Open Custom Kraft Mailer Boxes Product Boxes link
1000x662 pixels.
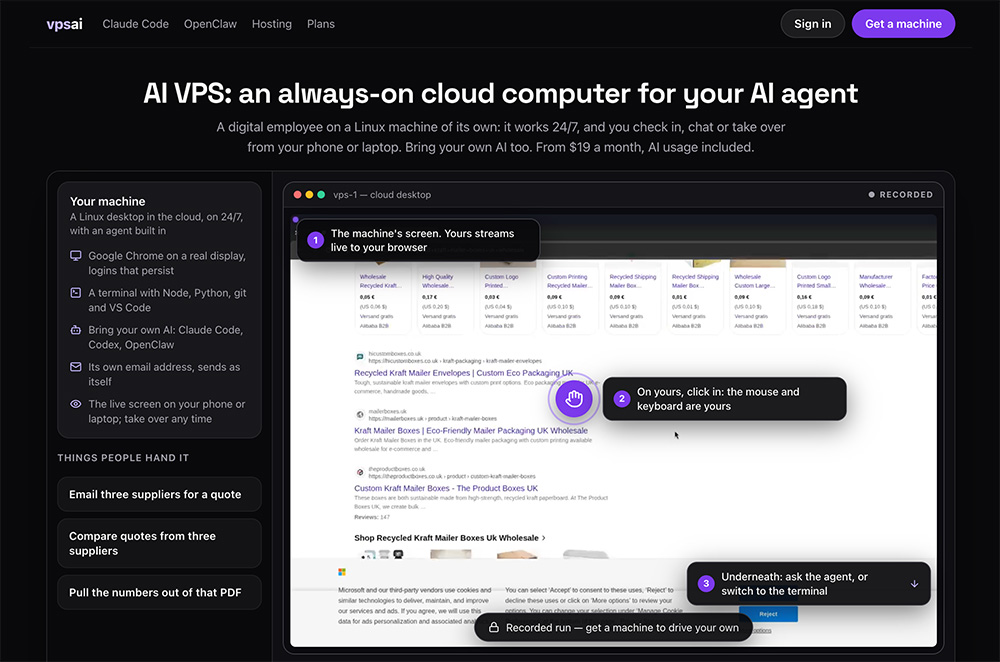(446, 488)
